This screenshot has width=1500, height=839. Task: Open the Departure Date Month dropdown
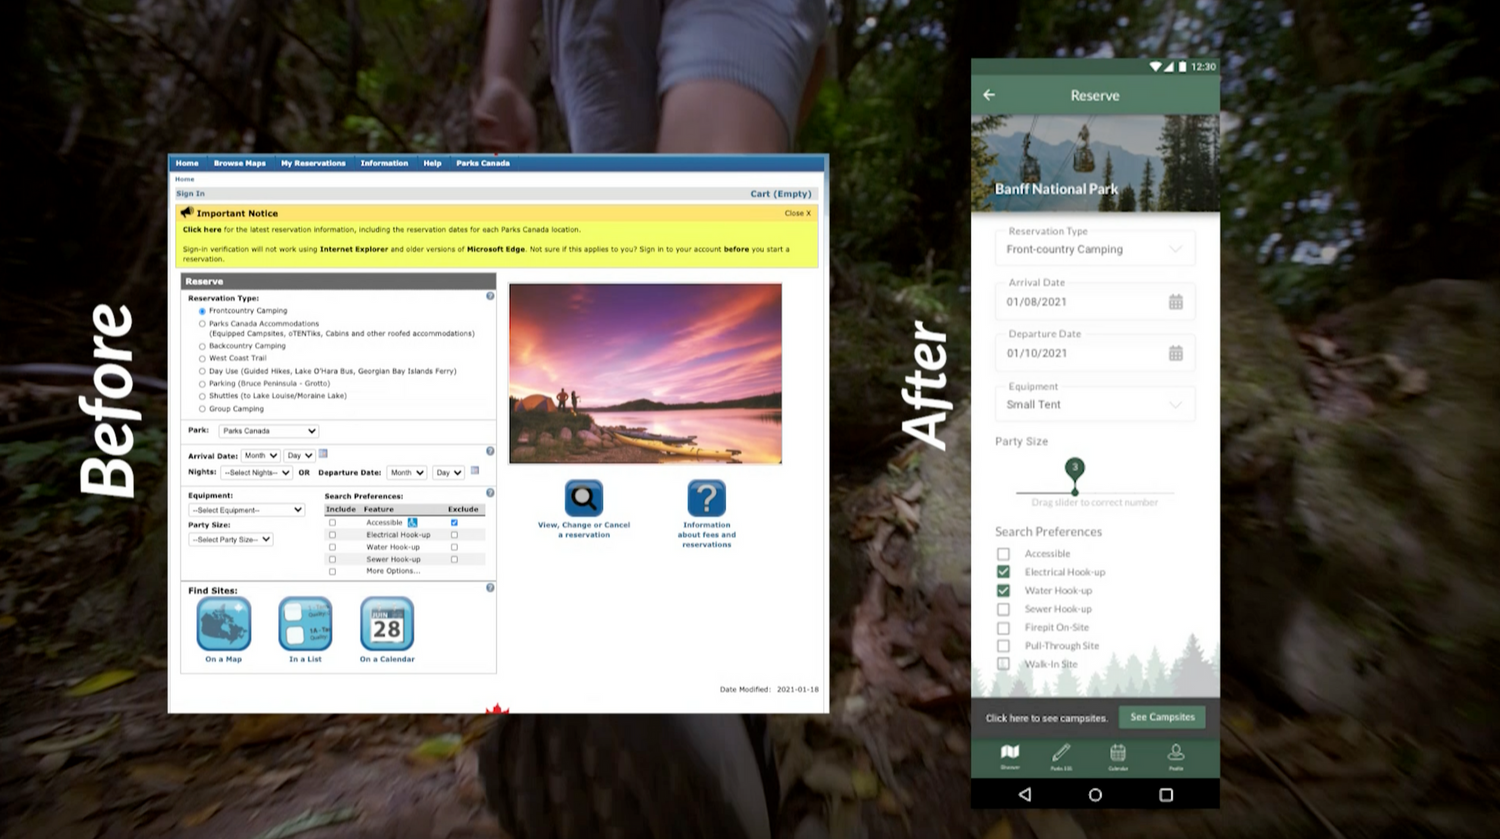pyautogui.click(x=407, y=473)
